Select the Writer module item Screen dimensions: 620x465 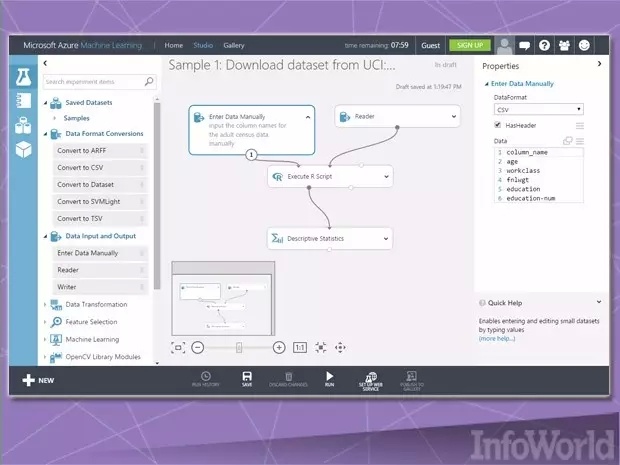point(100,287)
